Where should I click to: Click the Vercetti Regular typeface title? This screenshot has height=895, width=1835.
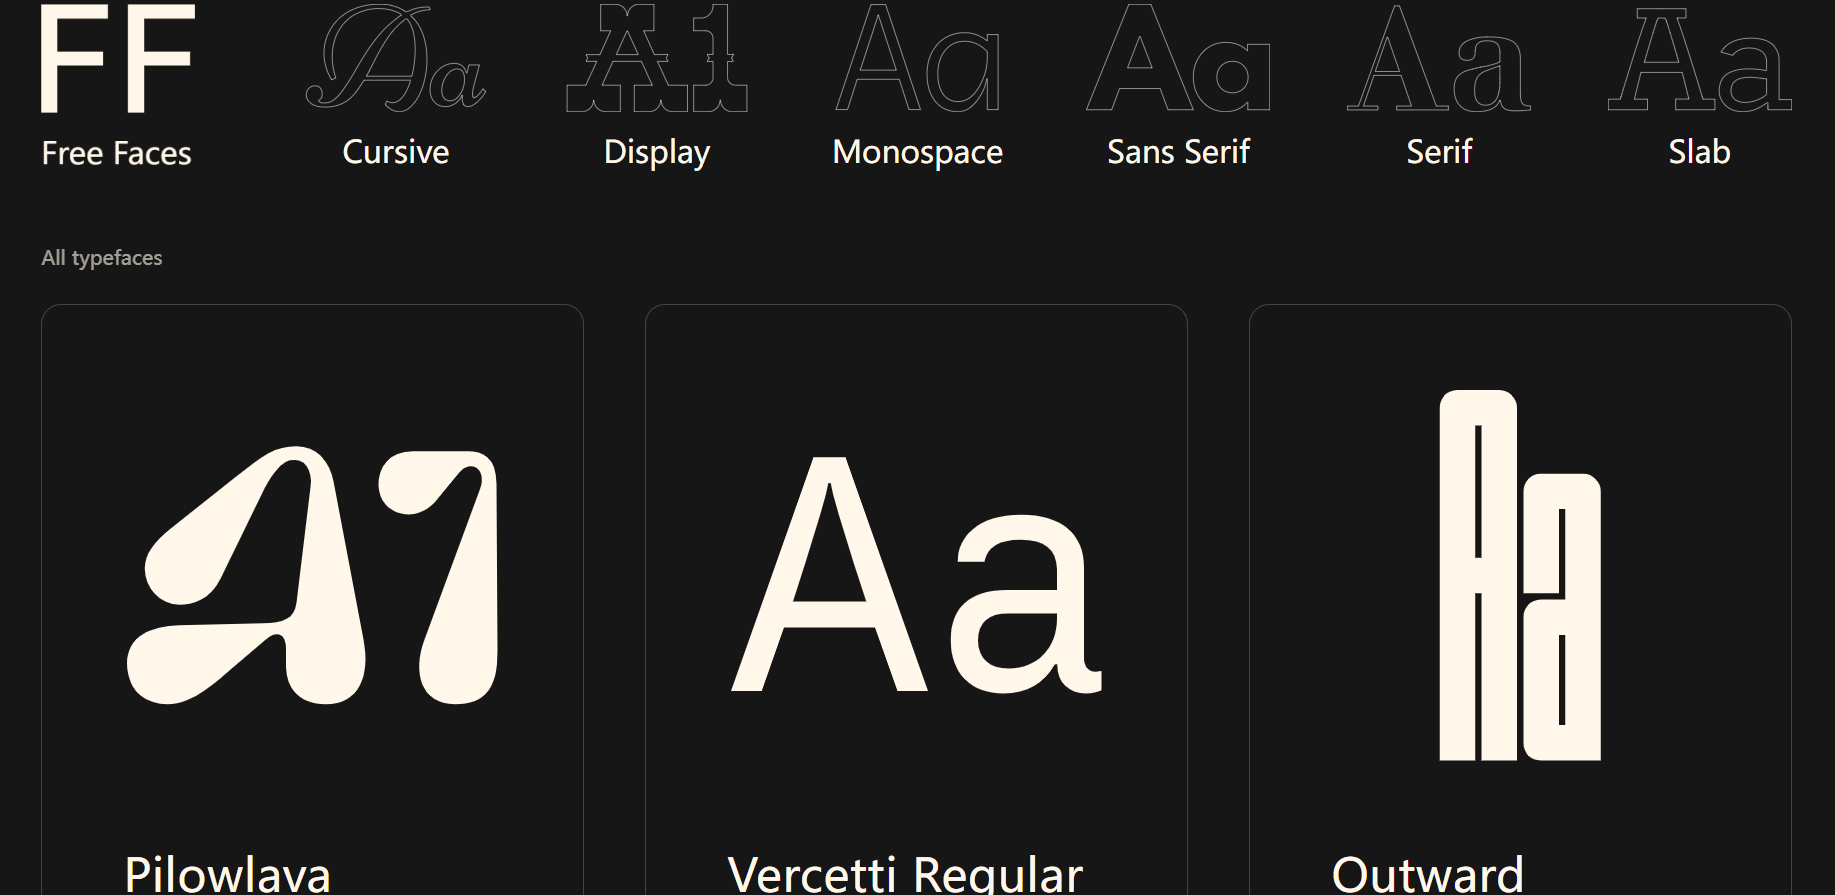pos(905,874)
